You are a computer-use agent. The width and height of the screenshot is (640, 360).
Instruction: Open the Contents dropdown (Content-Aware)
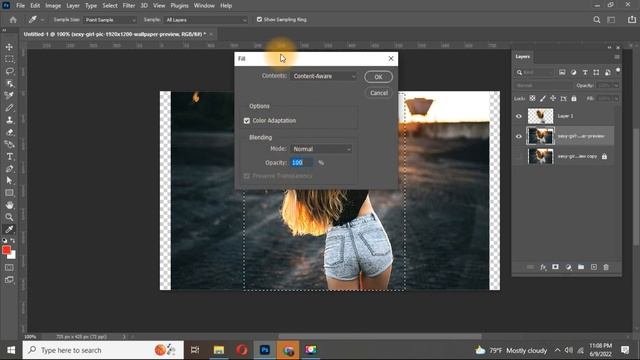pyautogui.click(x=323, y=76)
